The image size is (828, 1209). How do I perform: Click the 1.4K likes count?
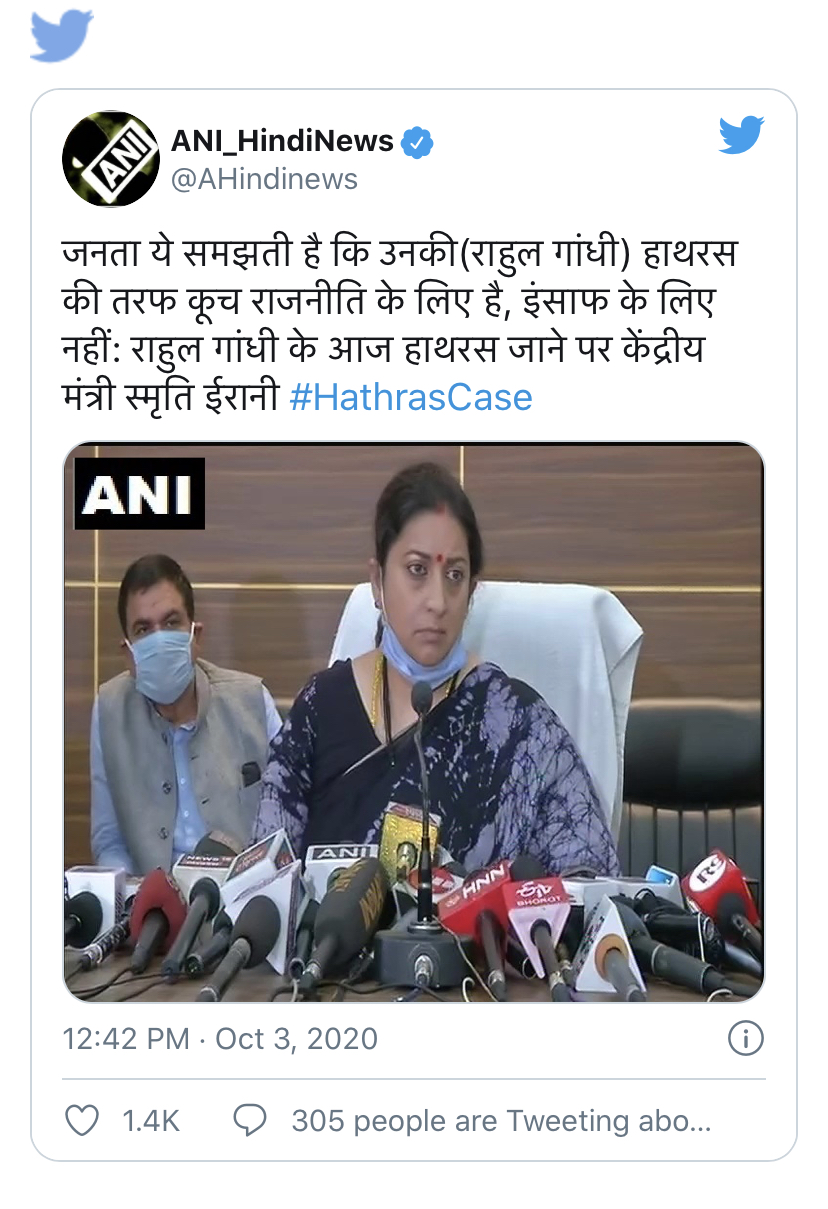click(x=151, y=1121)
